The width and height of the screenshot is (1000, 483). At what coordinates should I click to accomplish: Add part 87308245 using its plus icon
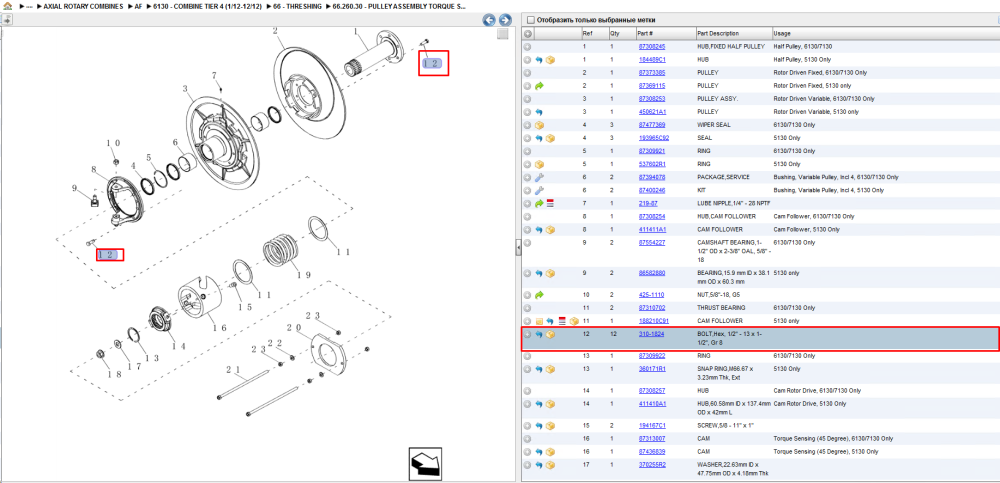pos(527,47)
